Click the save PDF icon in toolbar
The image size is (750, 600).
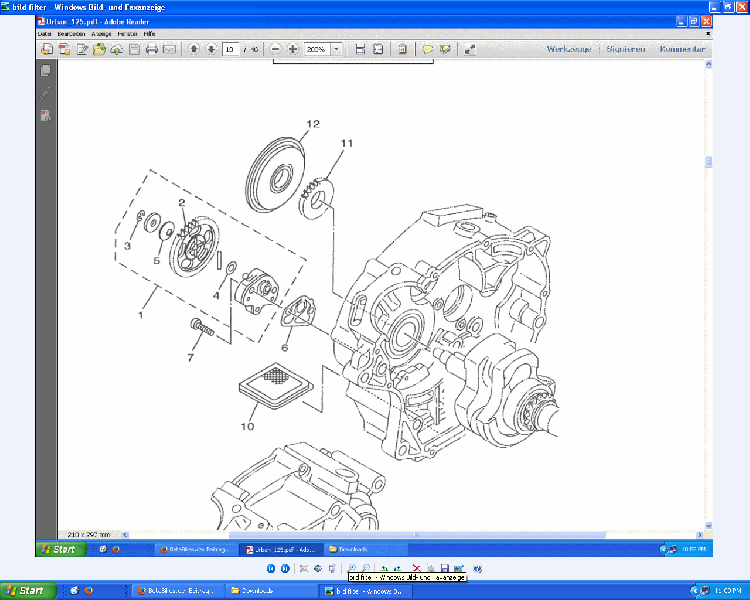[x=134, y=49]
